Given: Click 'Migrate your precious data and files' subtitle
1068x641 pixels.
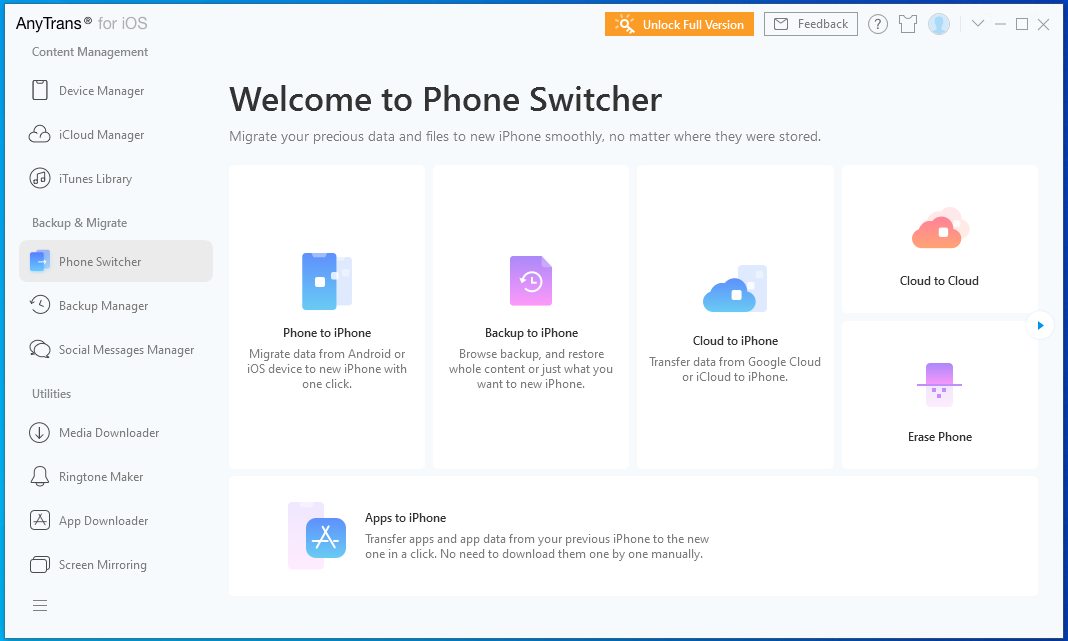Looking at the screenshot, I should tap(524, 136).
